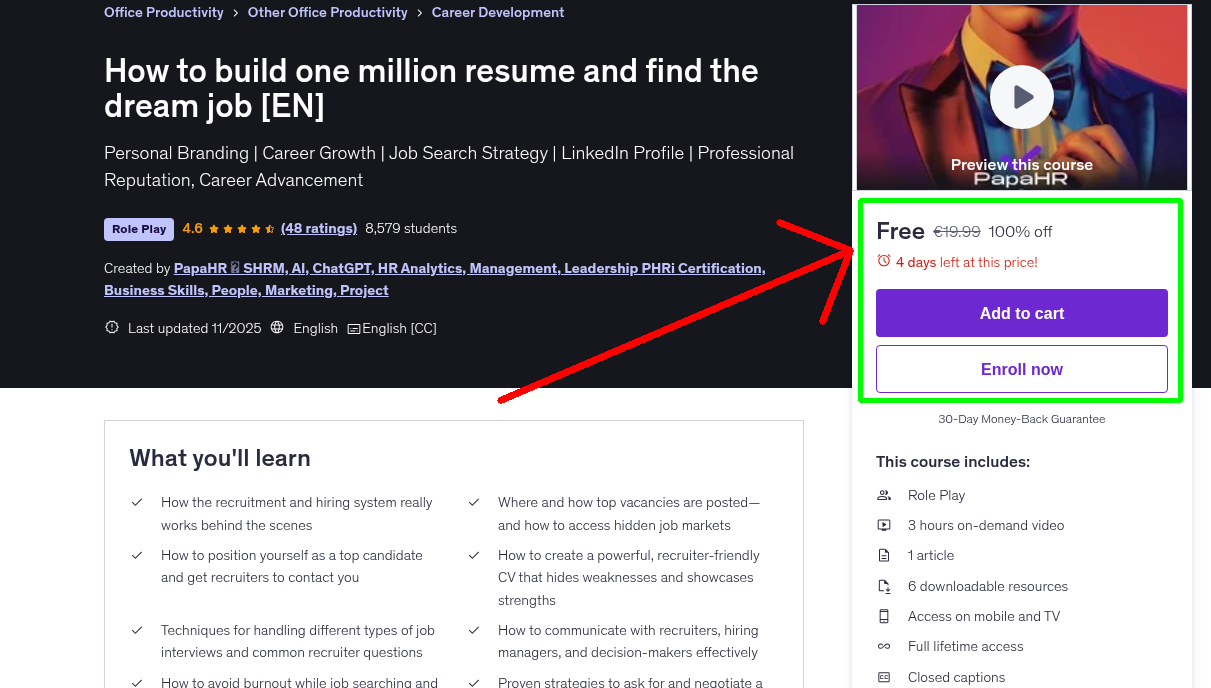Screen dimensions: 1211x688
Task: Click the closed captions icon
Action: [884, 677]
